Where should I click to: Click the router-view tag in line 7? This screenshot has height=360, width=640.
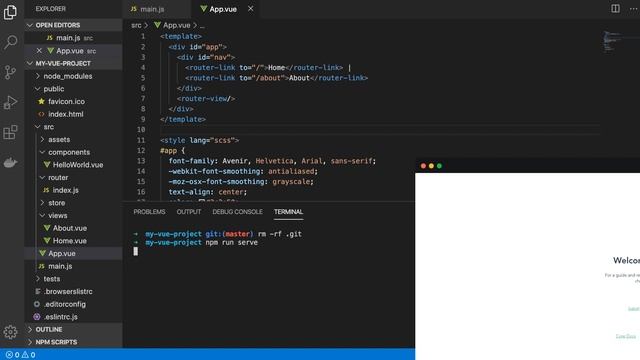click(x=206, y=98)
